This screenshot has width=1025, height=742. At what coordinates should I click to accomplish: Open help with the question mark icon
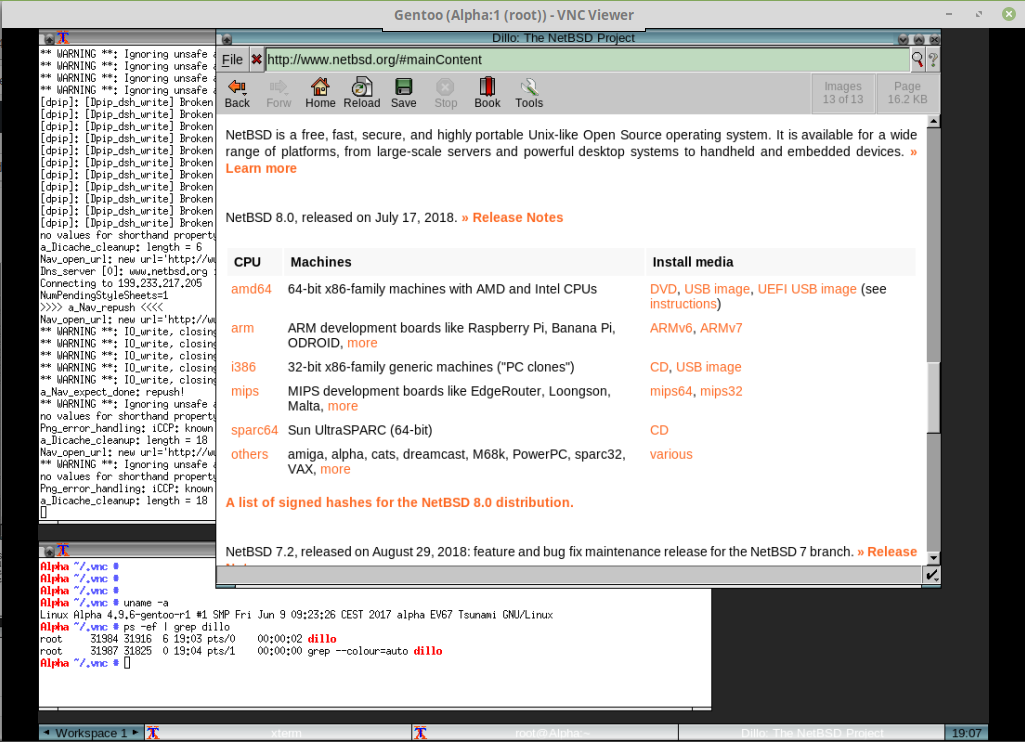coord(931,59)
